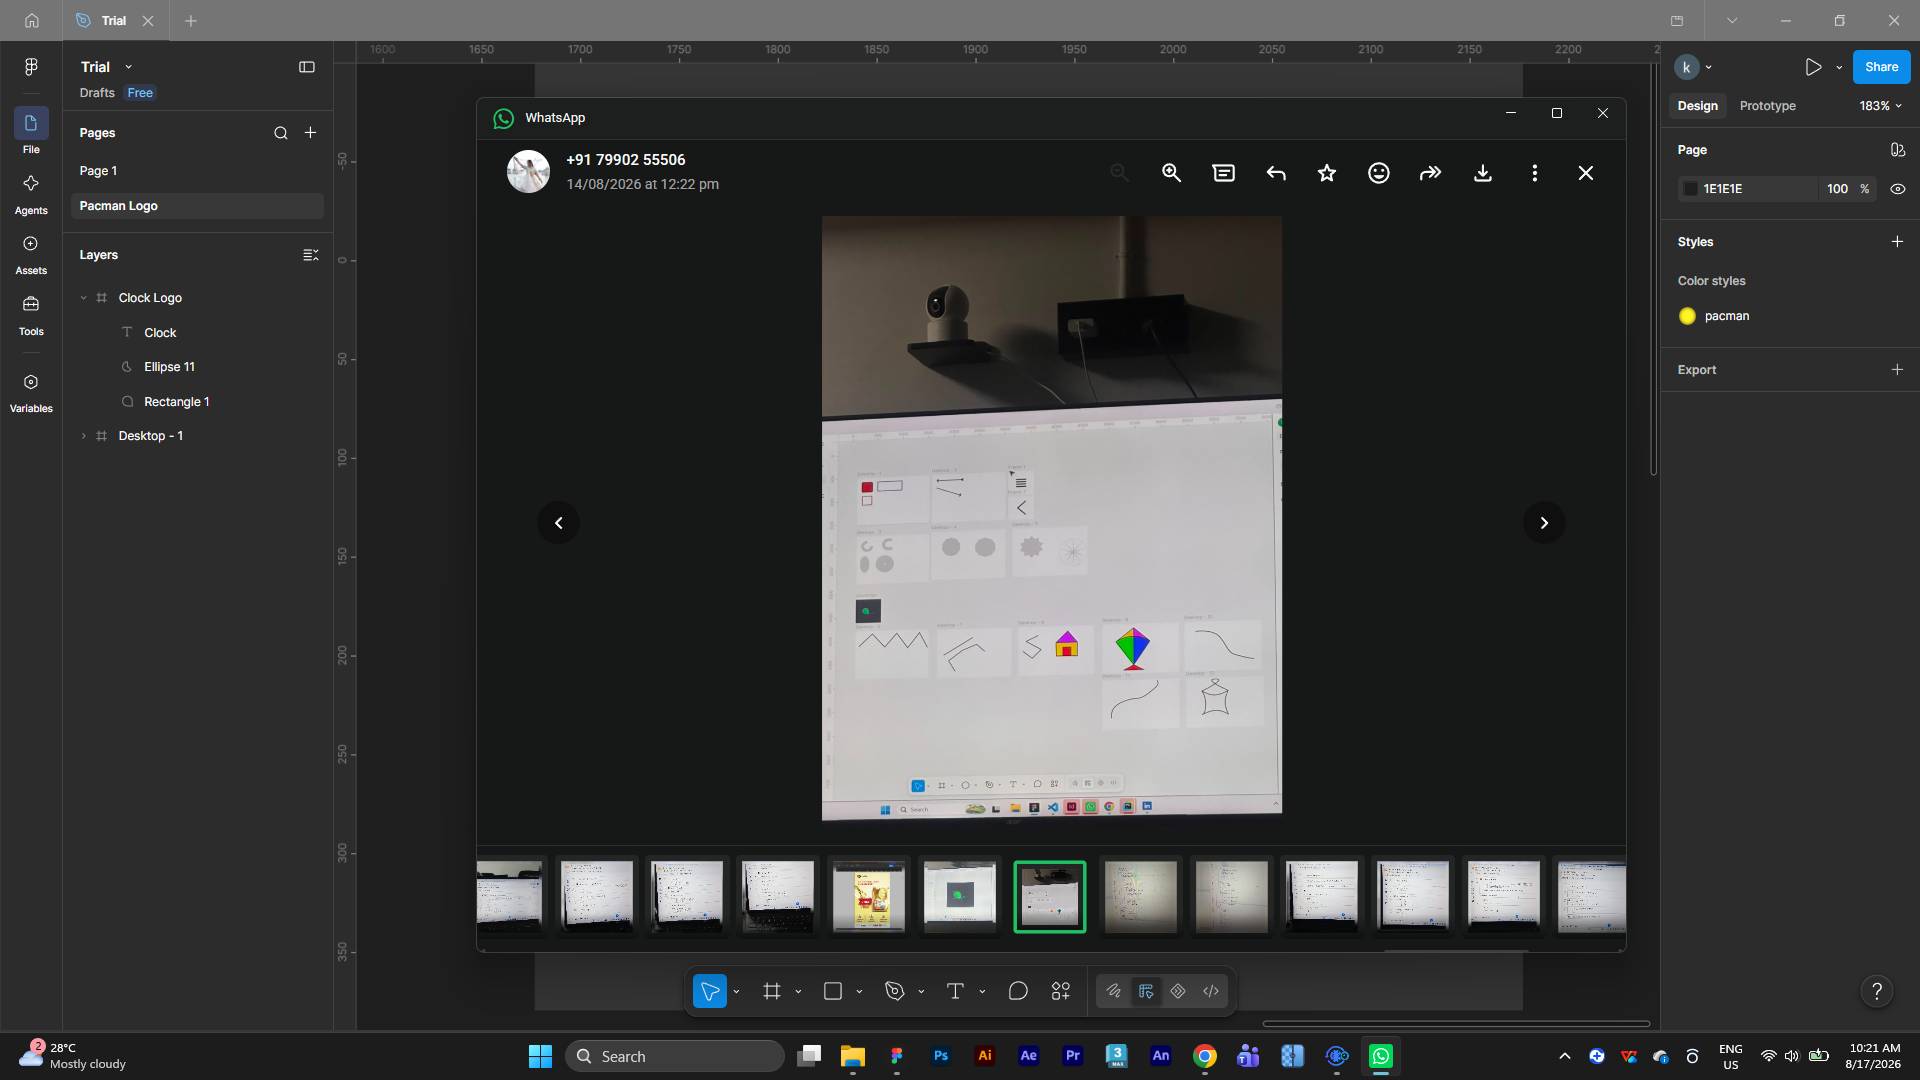The image size is (1920, 1080).
Task: Click the forward image arrow icon
Action: click(1431, 173)
